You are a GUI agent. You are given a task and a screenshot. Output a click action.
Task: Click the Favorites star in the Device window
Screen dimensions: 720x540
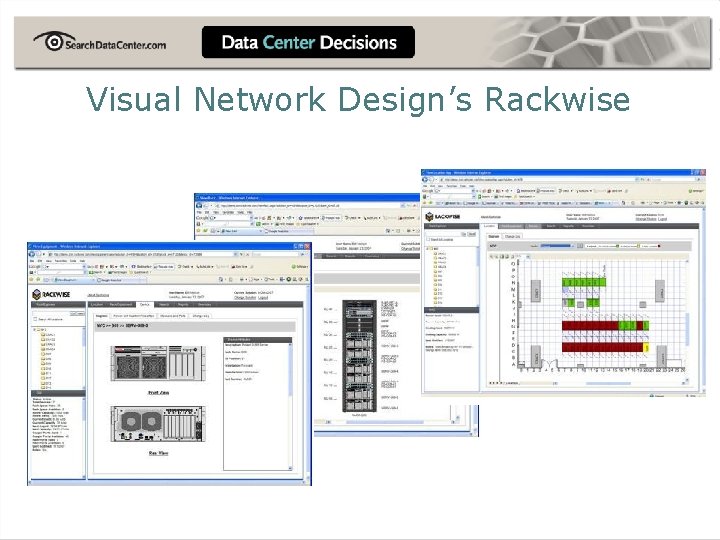coord(32,279)
